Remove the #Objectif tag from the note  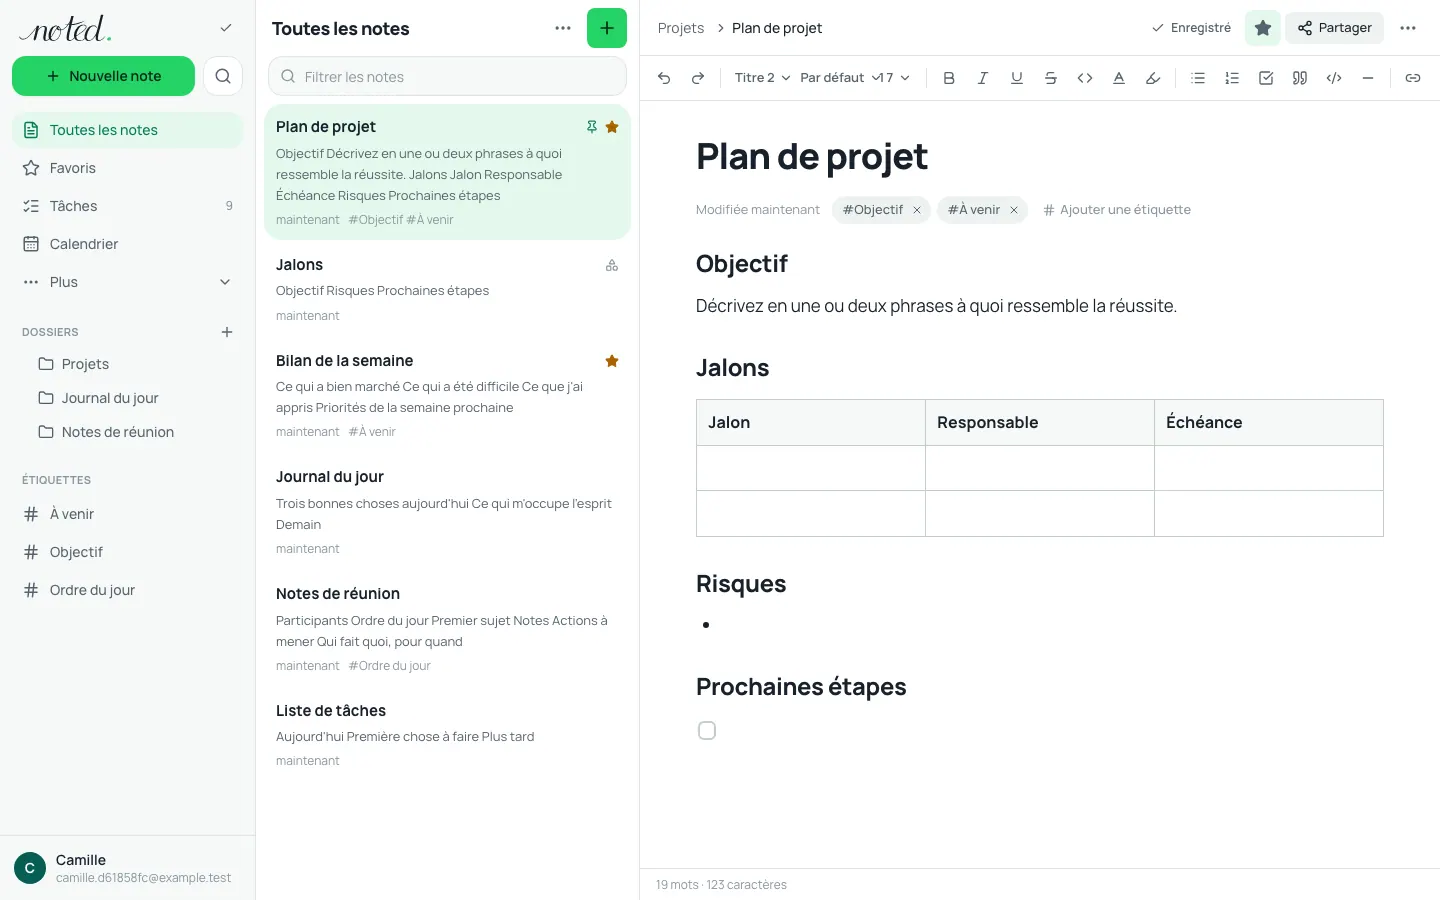point(917,210)
